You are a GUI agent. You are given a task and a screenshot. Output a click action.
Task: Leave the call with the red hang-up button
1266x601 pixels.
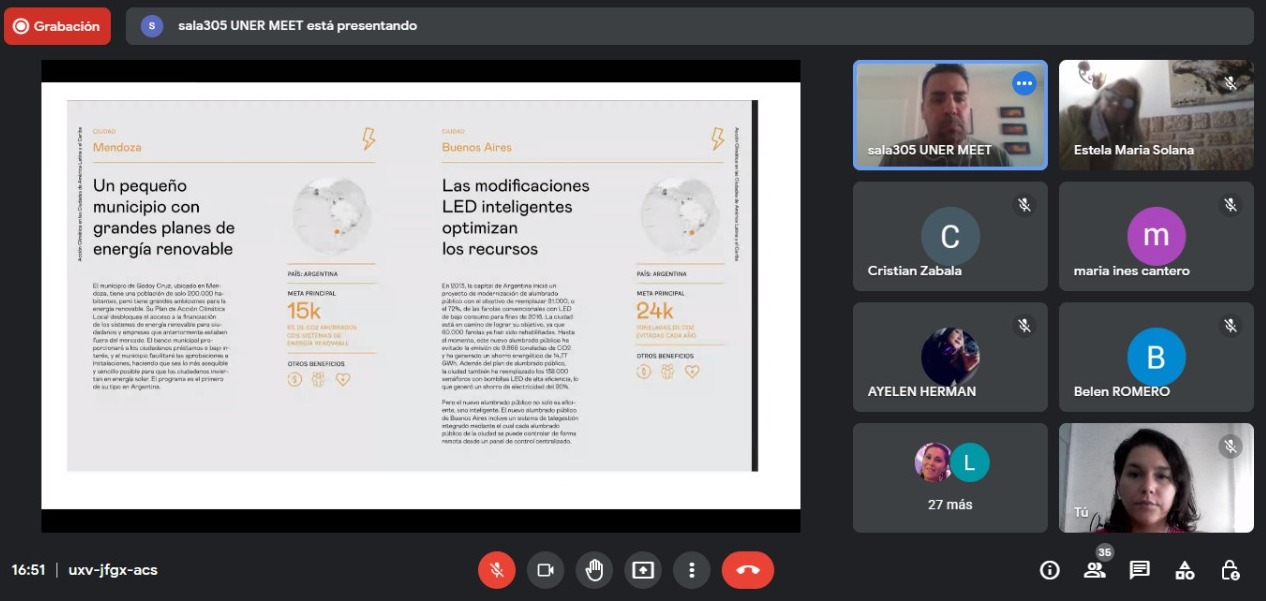tap(748, 570)
